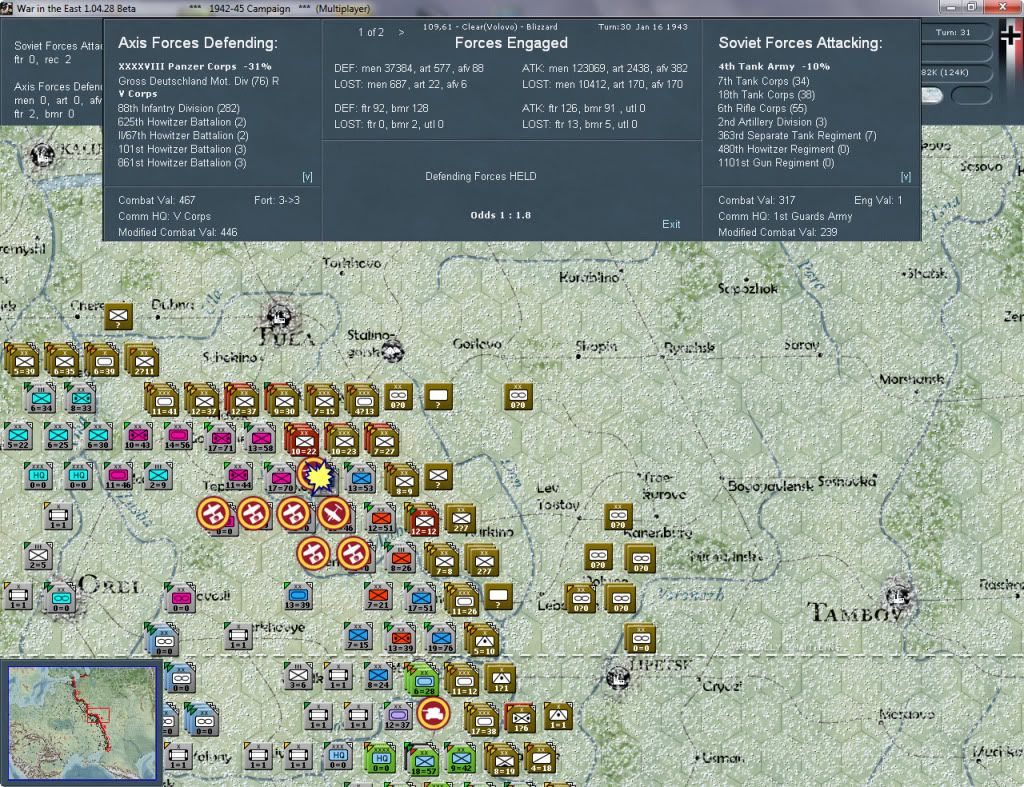Click the Stalinogorsk city icon
Image resolution: width=1024 pixels, height=787 pixels.
pos(392,353)
